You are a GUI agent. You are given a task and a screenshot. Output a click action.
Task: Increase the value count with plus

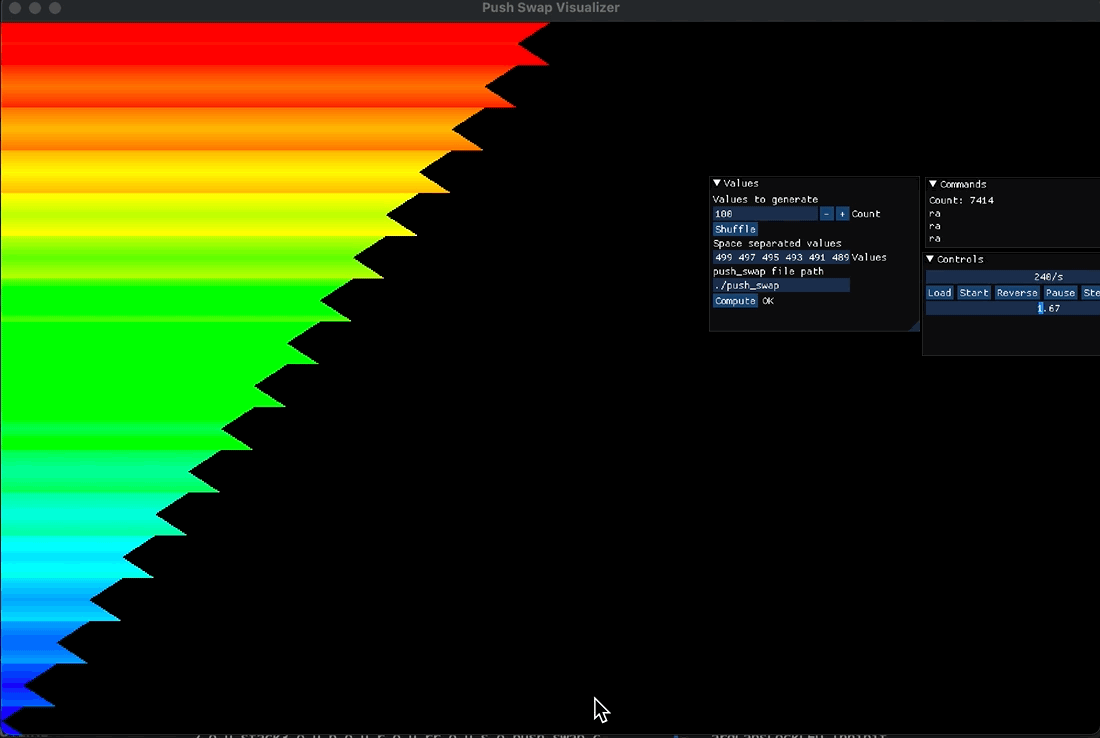[x=842, y=214]
